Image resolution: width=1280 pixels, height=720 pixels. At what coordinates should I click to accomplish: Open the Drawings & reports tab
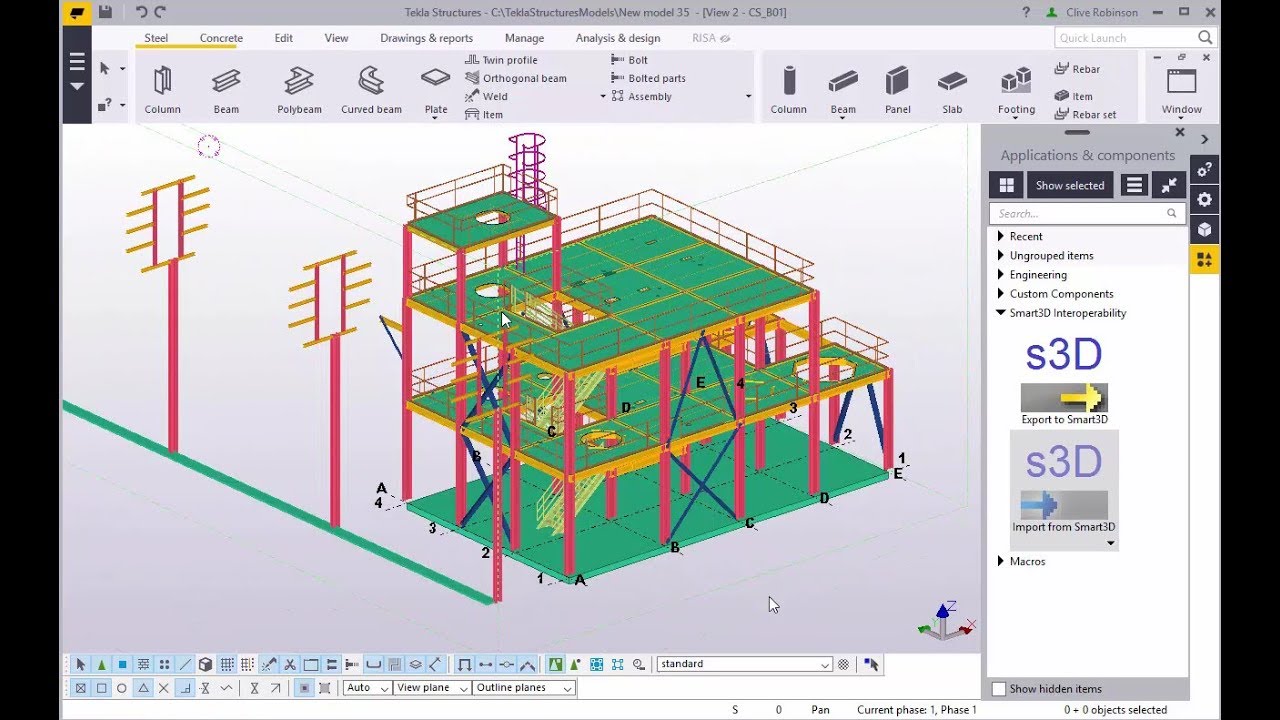pos(426,38)
